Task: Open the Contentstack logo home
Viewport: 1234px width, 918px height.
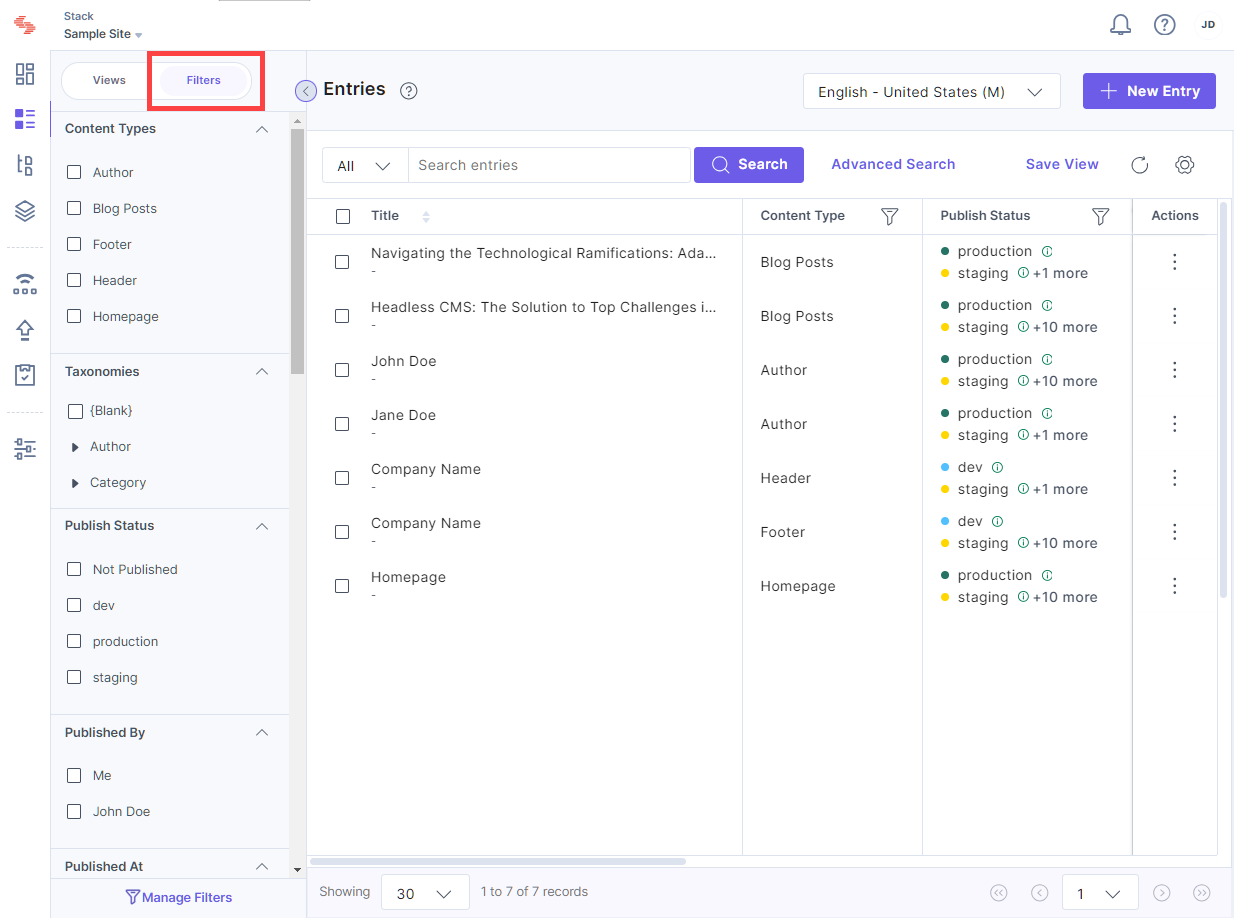Action: coord(25,25)
